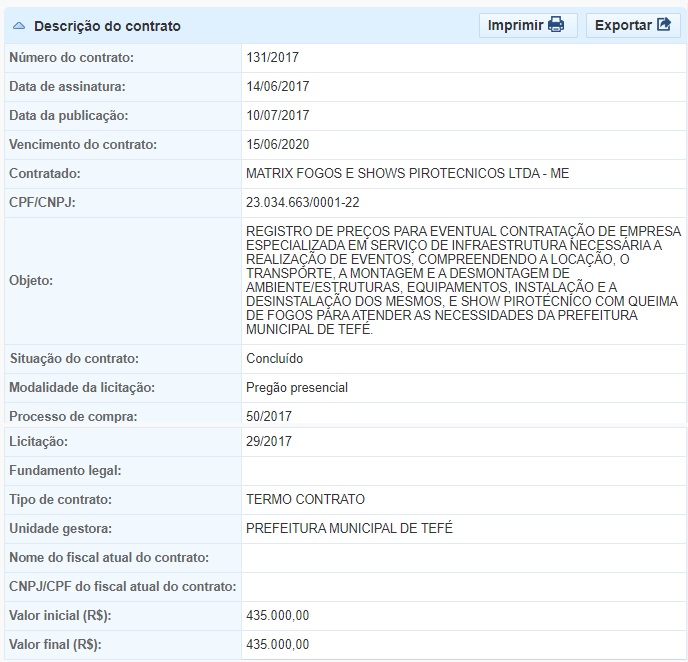Click contractor name MATRIX FOGOS E SHOWS
This screenshot has width=688, height=662.
[407, 174]
